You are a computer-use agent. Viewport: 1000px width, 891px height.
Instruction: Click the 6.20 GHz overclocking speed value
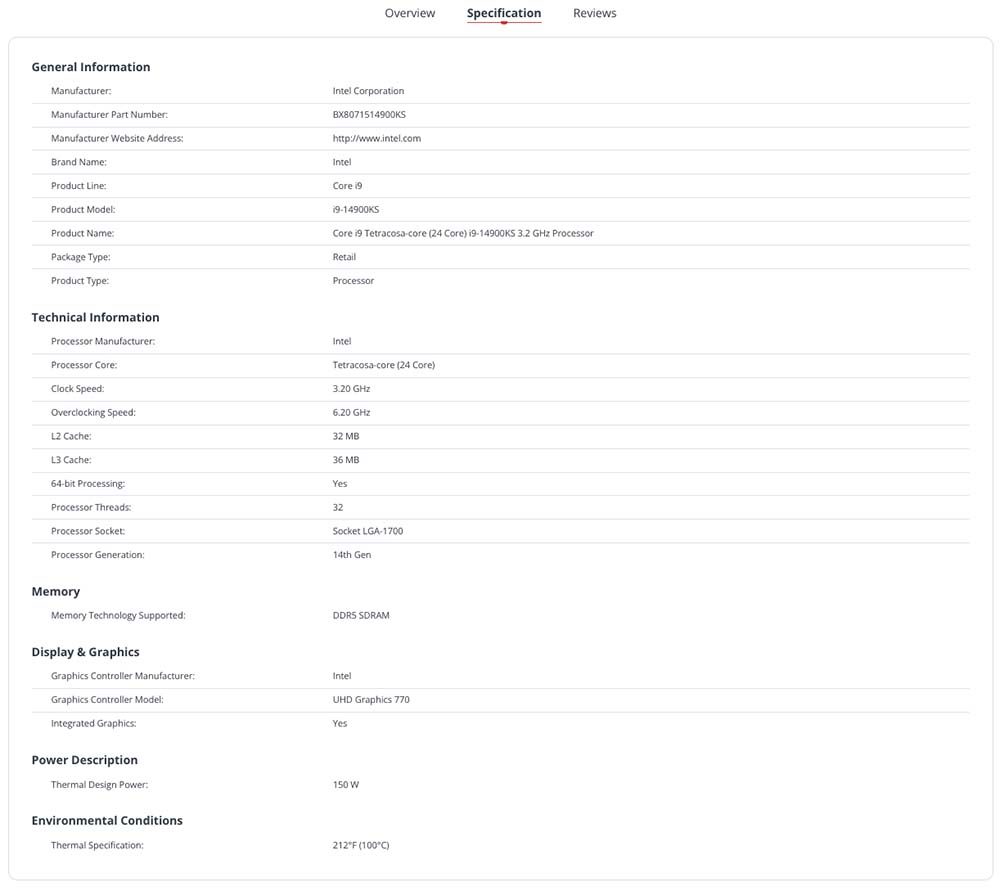tap(351, 413)
